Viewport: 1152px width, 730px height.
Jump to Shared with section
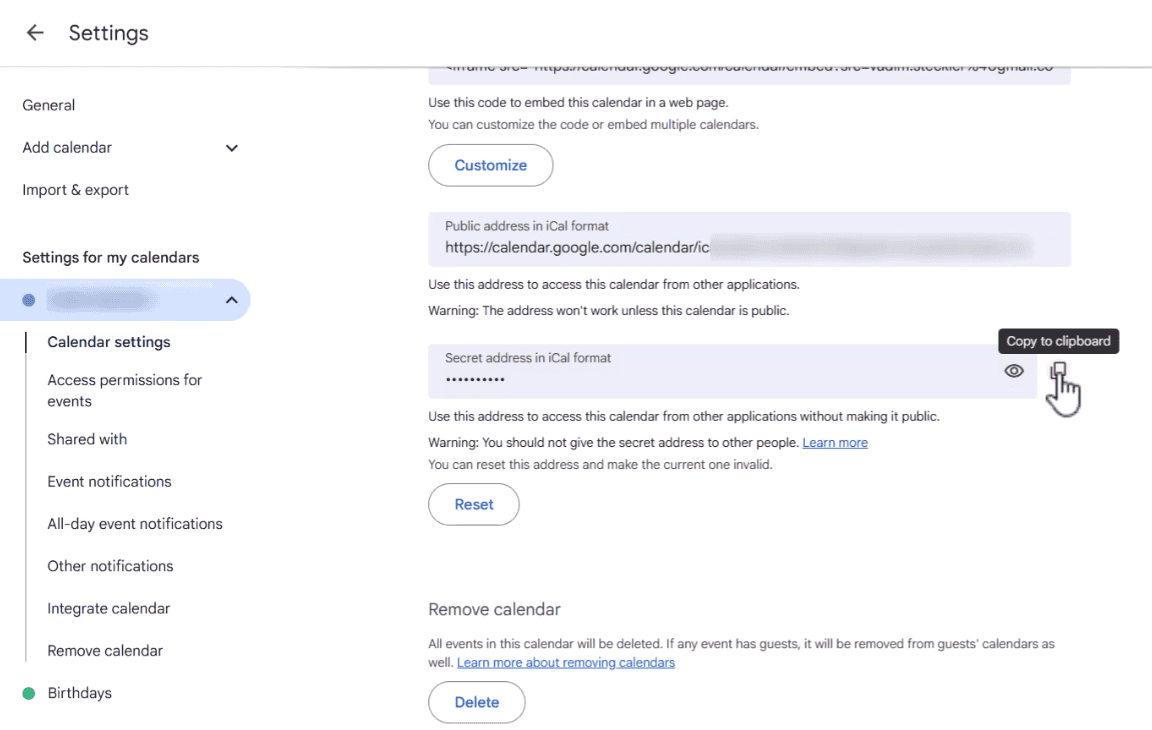pos(87,439)
